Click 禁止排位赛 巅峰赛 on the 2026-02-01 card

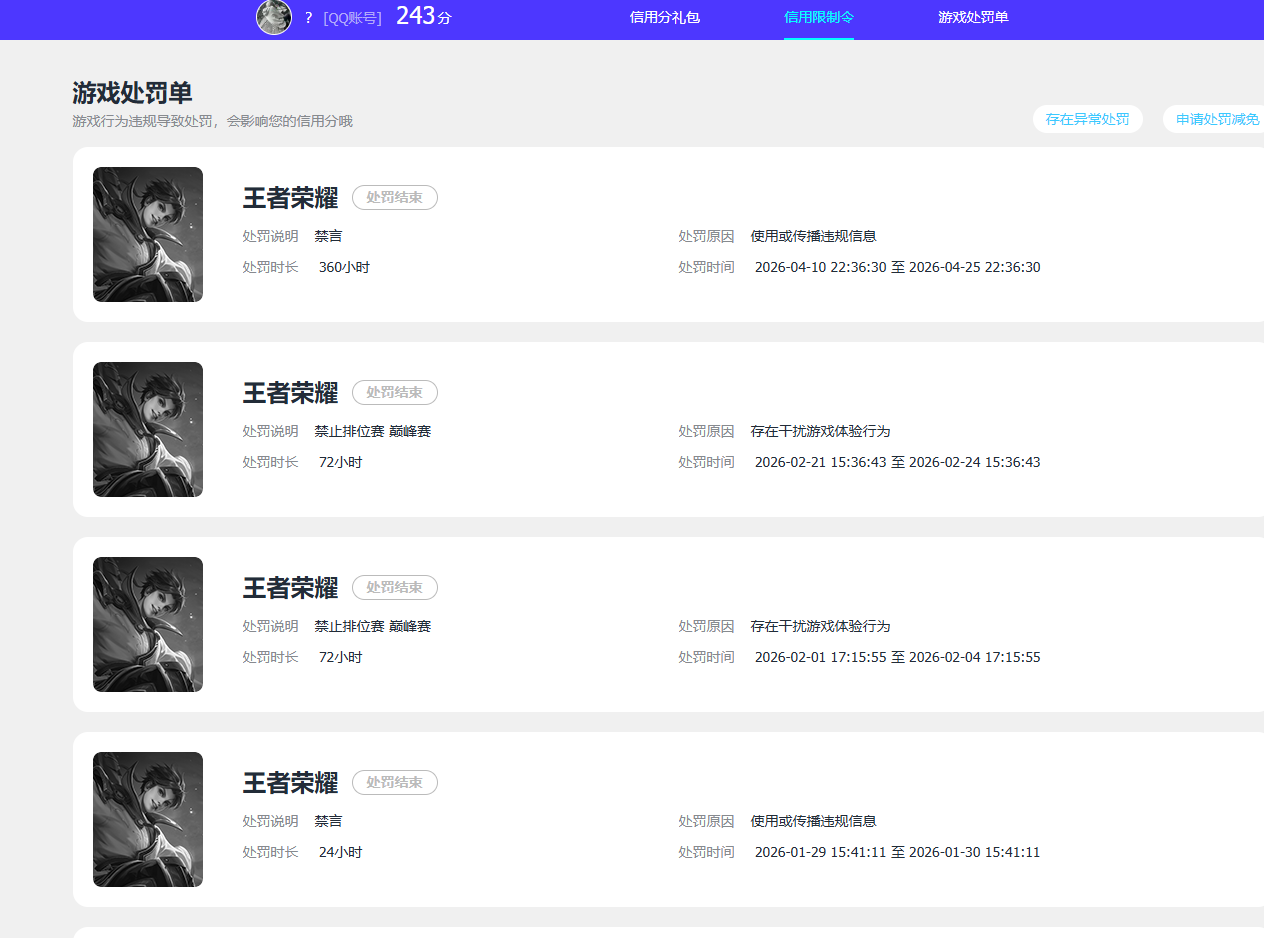(x=372, y=627)
